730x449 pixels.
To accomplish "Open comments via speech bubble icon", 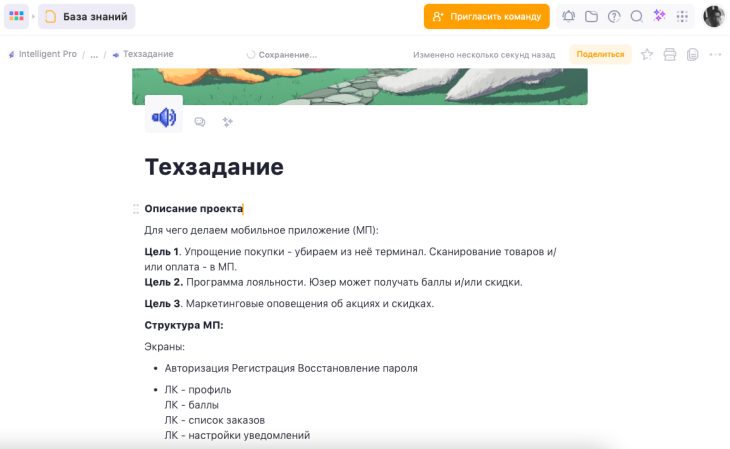I will point(200,122).
